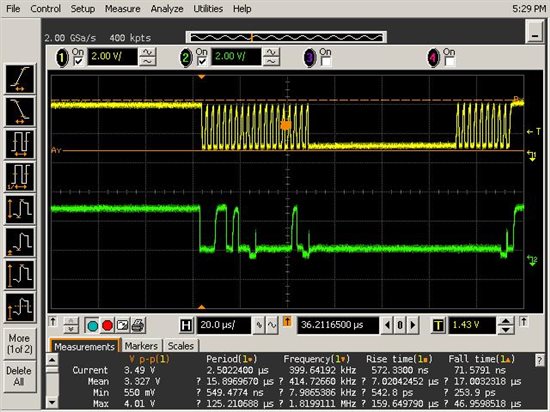550x412 pixels.
Task: Click the printer icon
Action: coord(138,326)
